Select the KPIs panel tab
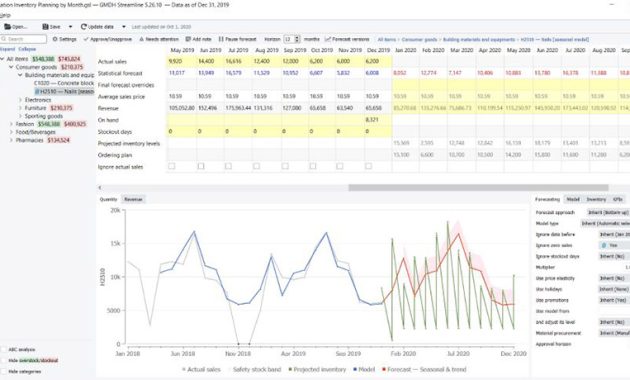This screenshot has height=380, width=630. tap(618, 199)
